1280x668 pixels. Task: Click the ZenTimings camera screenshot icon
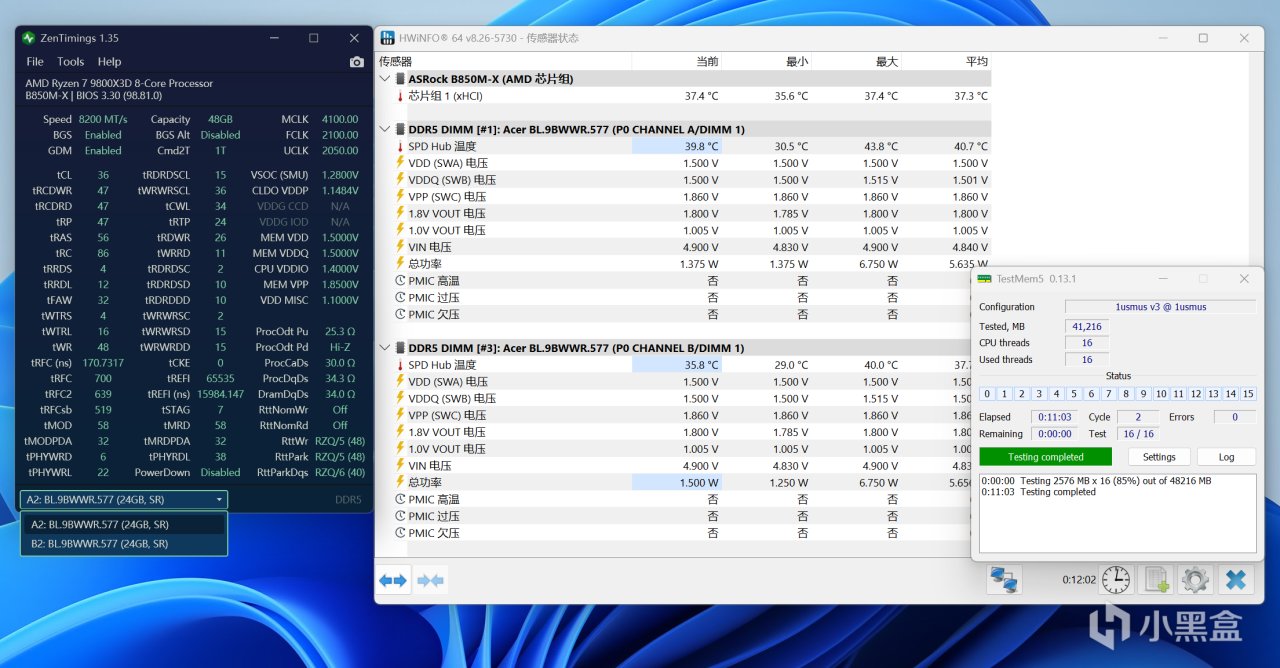356,62
